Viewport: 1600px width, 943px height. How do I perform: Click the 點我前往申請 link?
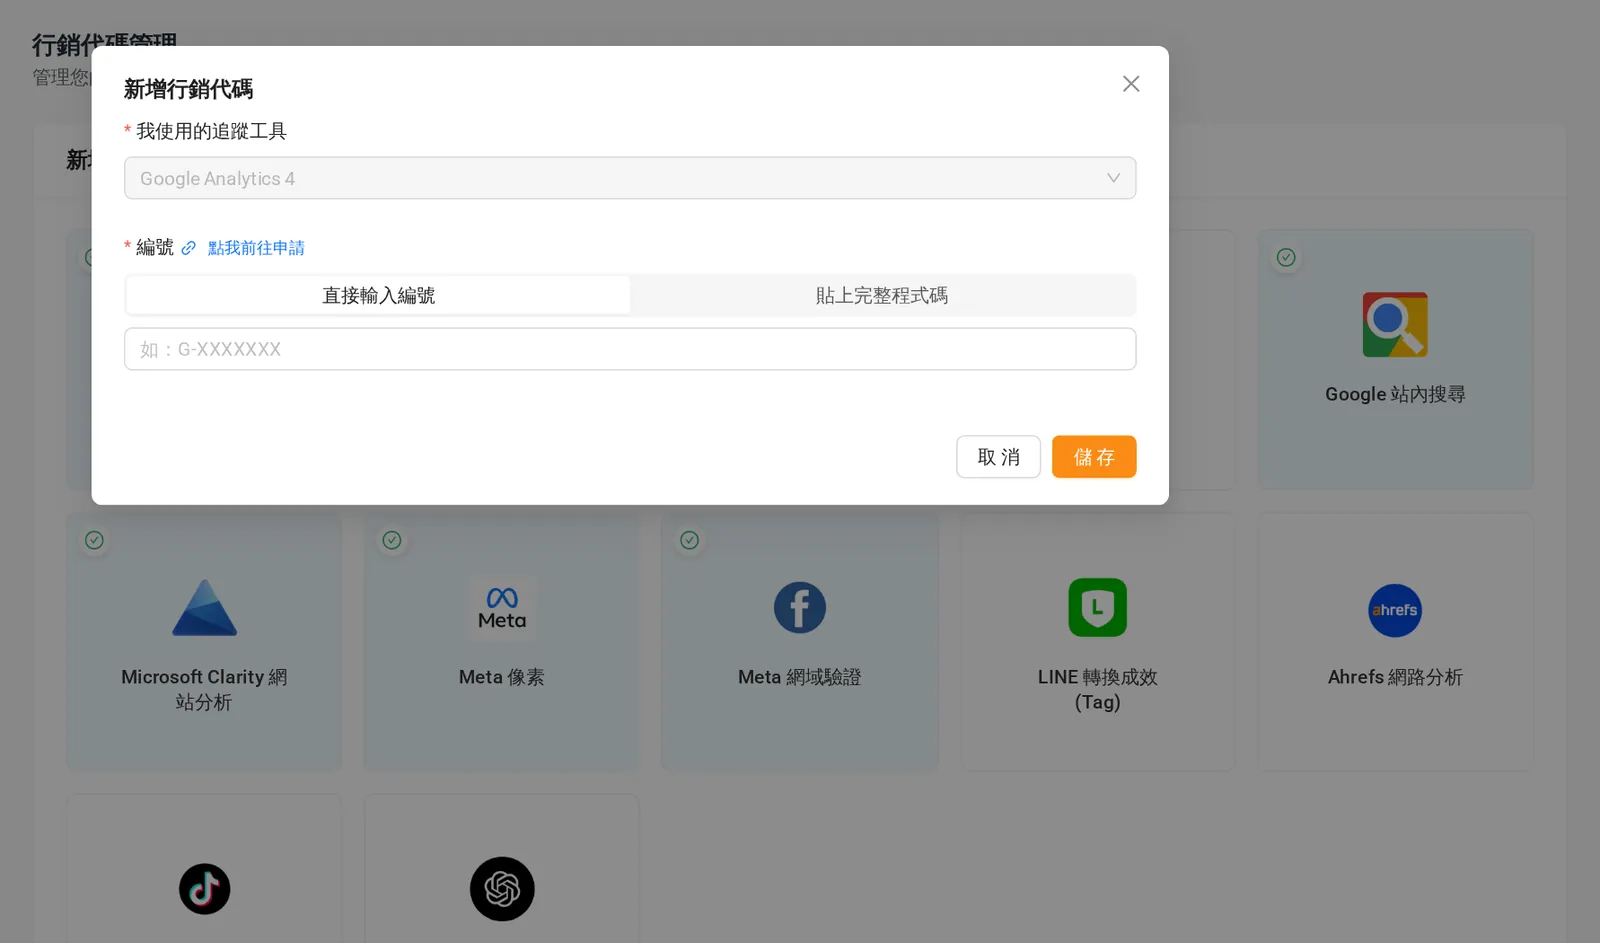pos(256,248)
